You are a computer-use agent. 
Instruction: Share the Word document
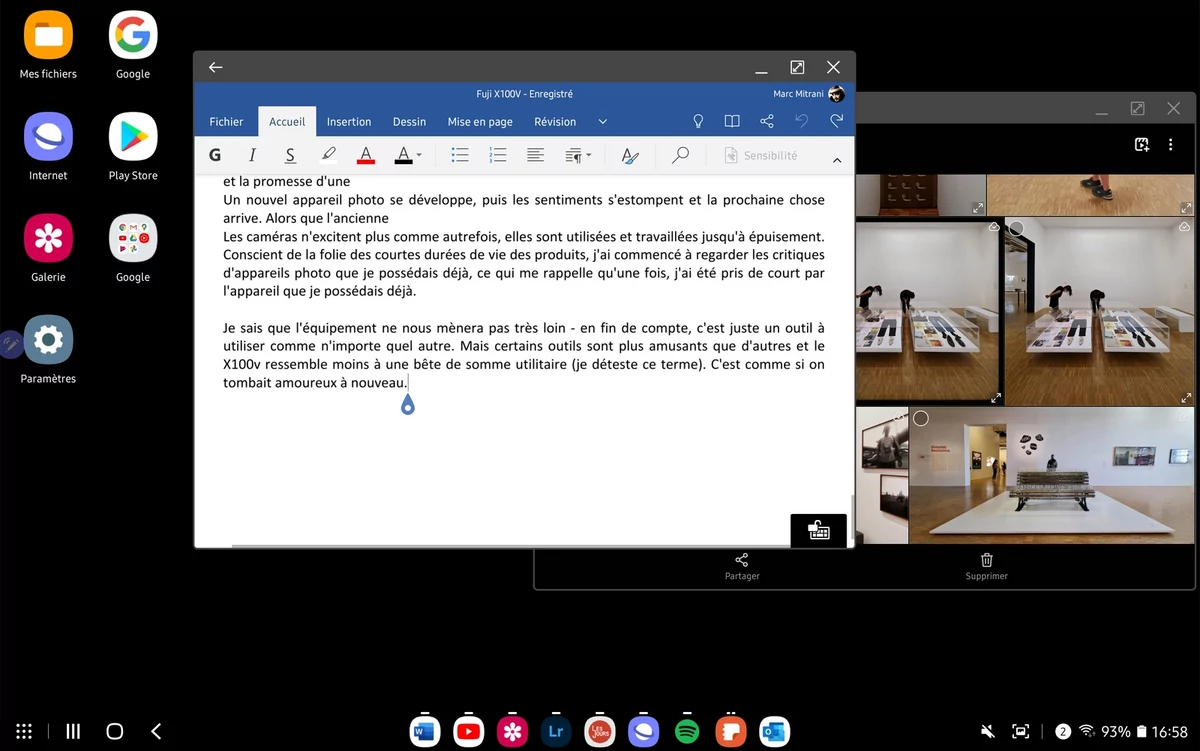tap(767, 121)
